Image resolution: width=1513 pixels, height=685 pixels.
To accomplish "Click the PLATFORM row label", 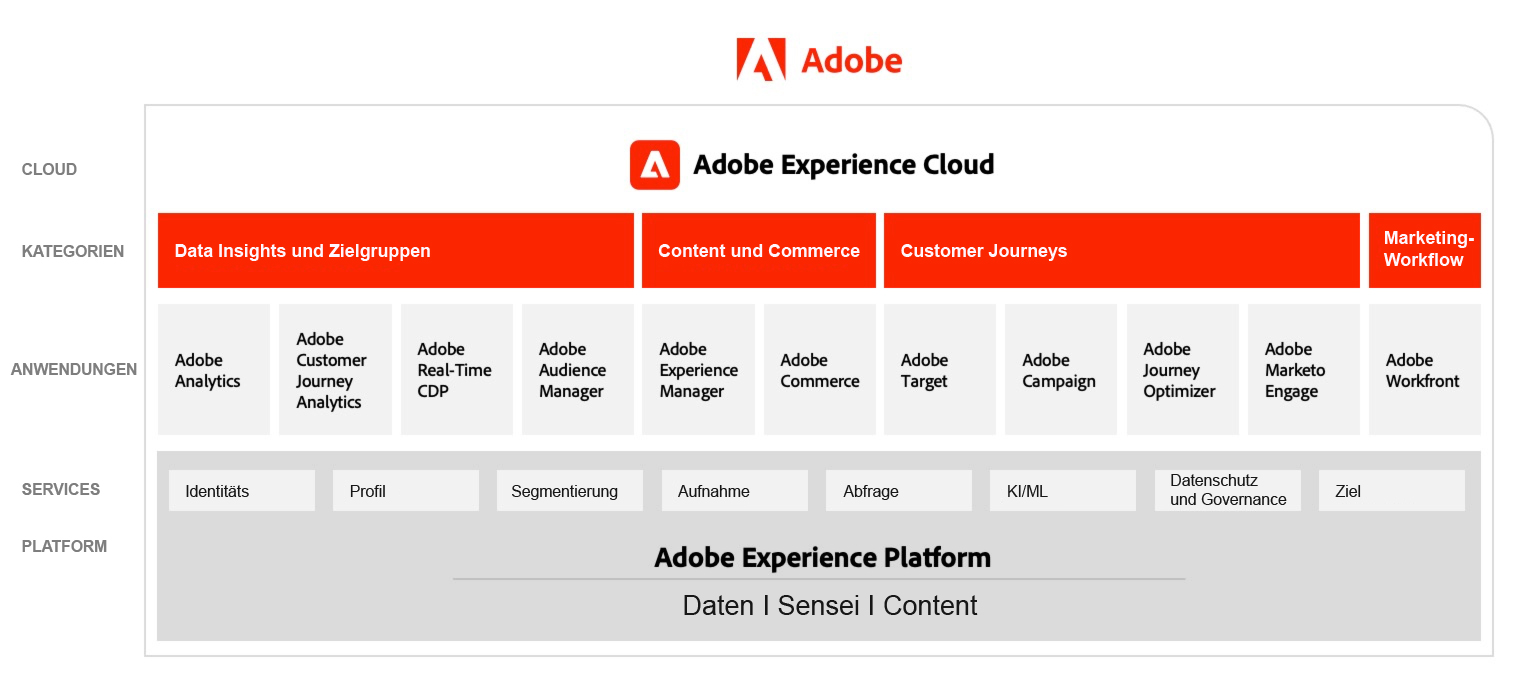I will click(x=64, y=547).
